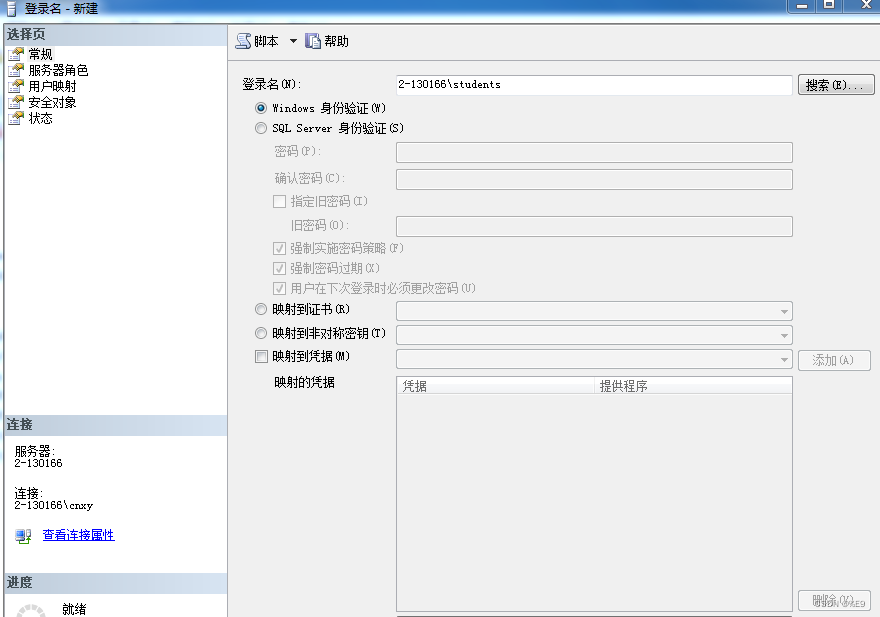Click the 脚本 label in the toolbar
Image resolution: width=880 pixels, height=617 pixels.
pyautogui.click(x=266, y=41)
